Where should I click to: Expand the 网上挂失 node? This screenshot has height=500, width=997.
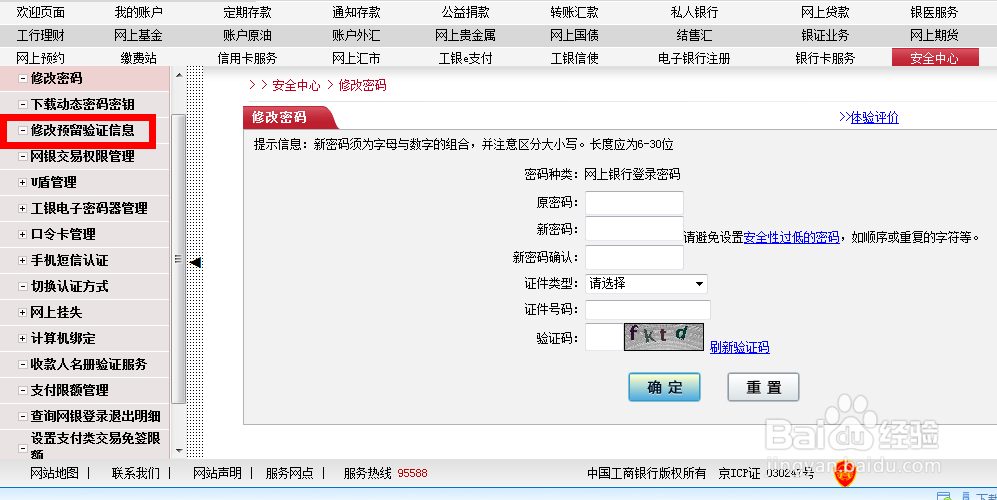tap(22, 313)
